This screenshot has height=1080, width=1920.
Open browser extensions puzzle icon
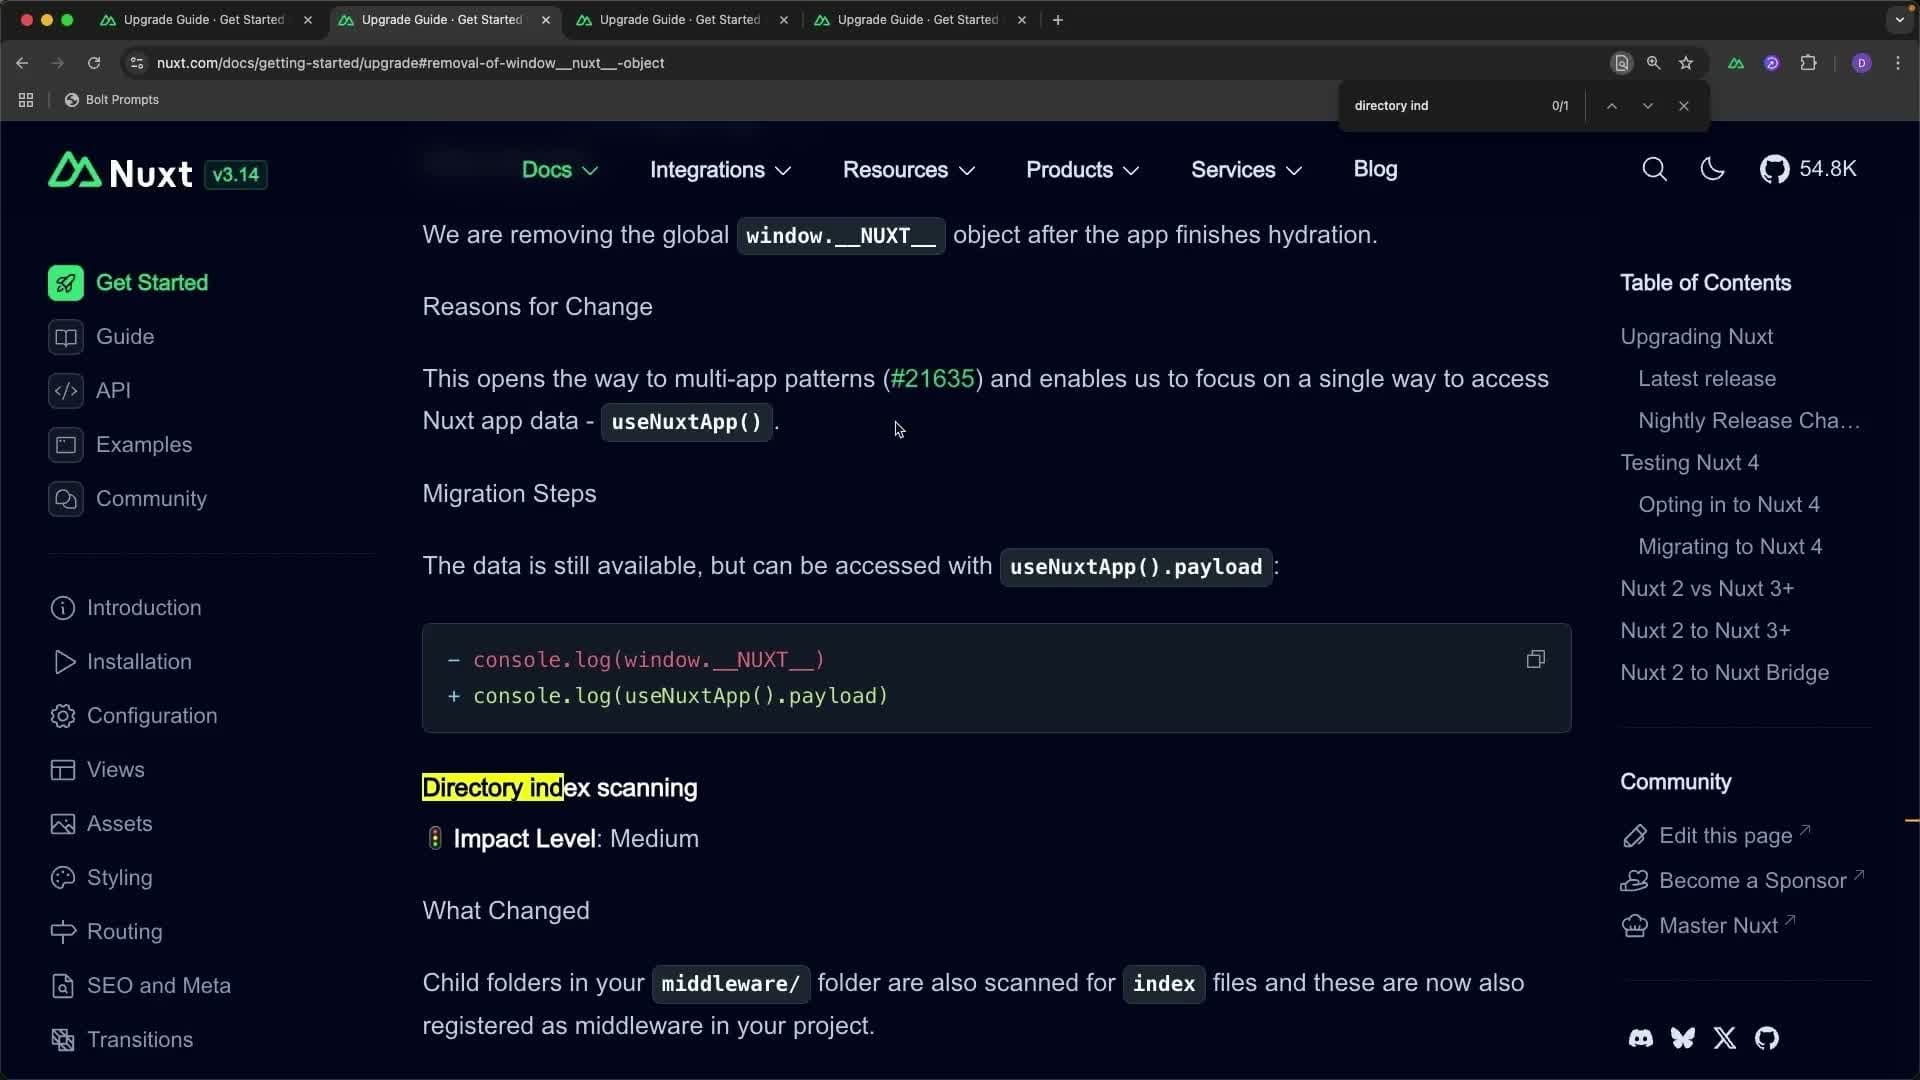coord(1808,63)
